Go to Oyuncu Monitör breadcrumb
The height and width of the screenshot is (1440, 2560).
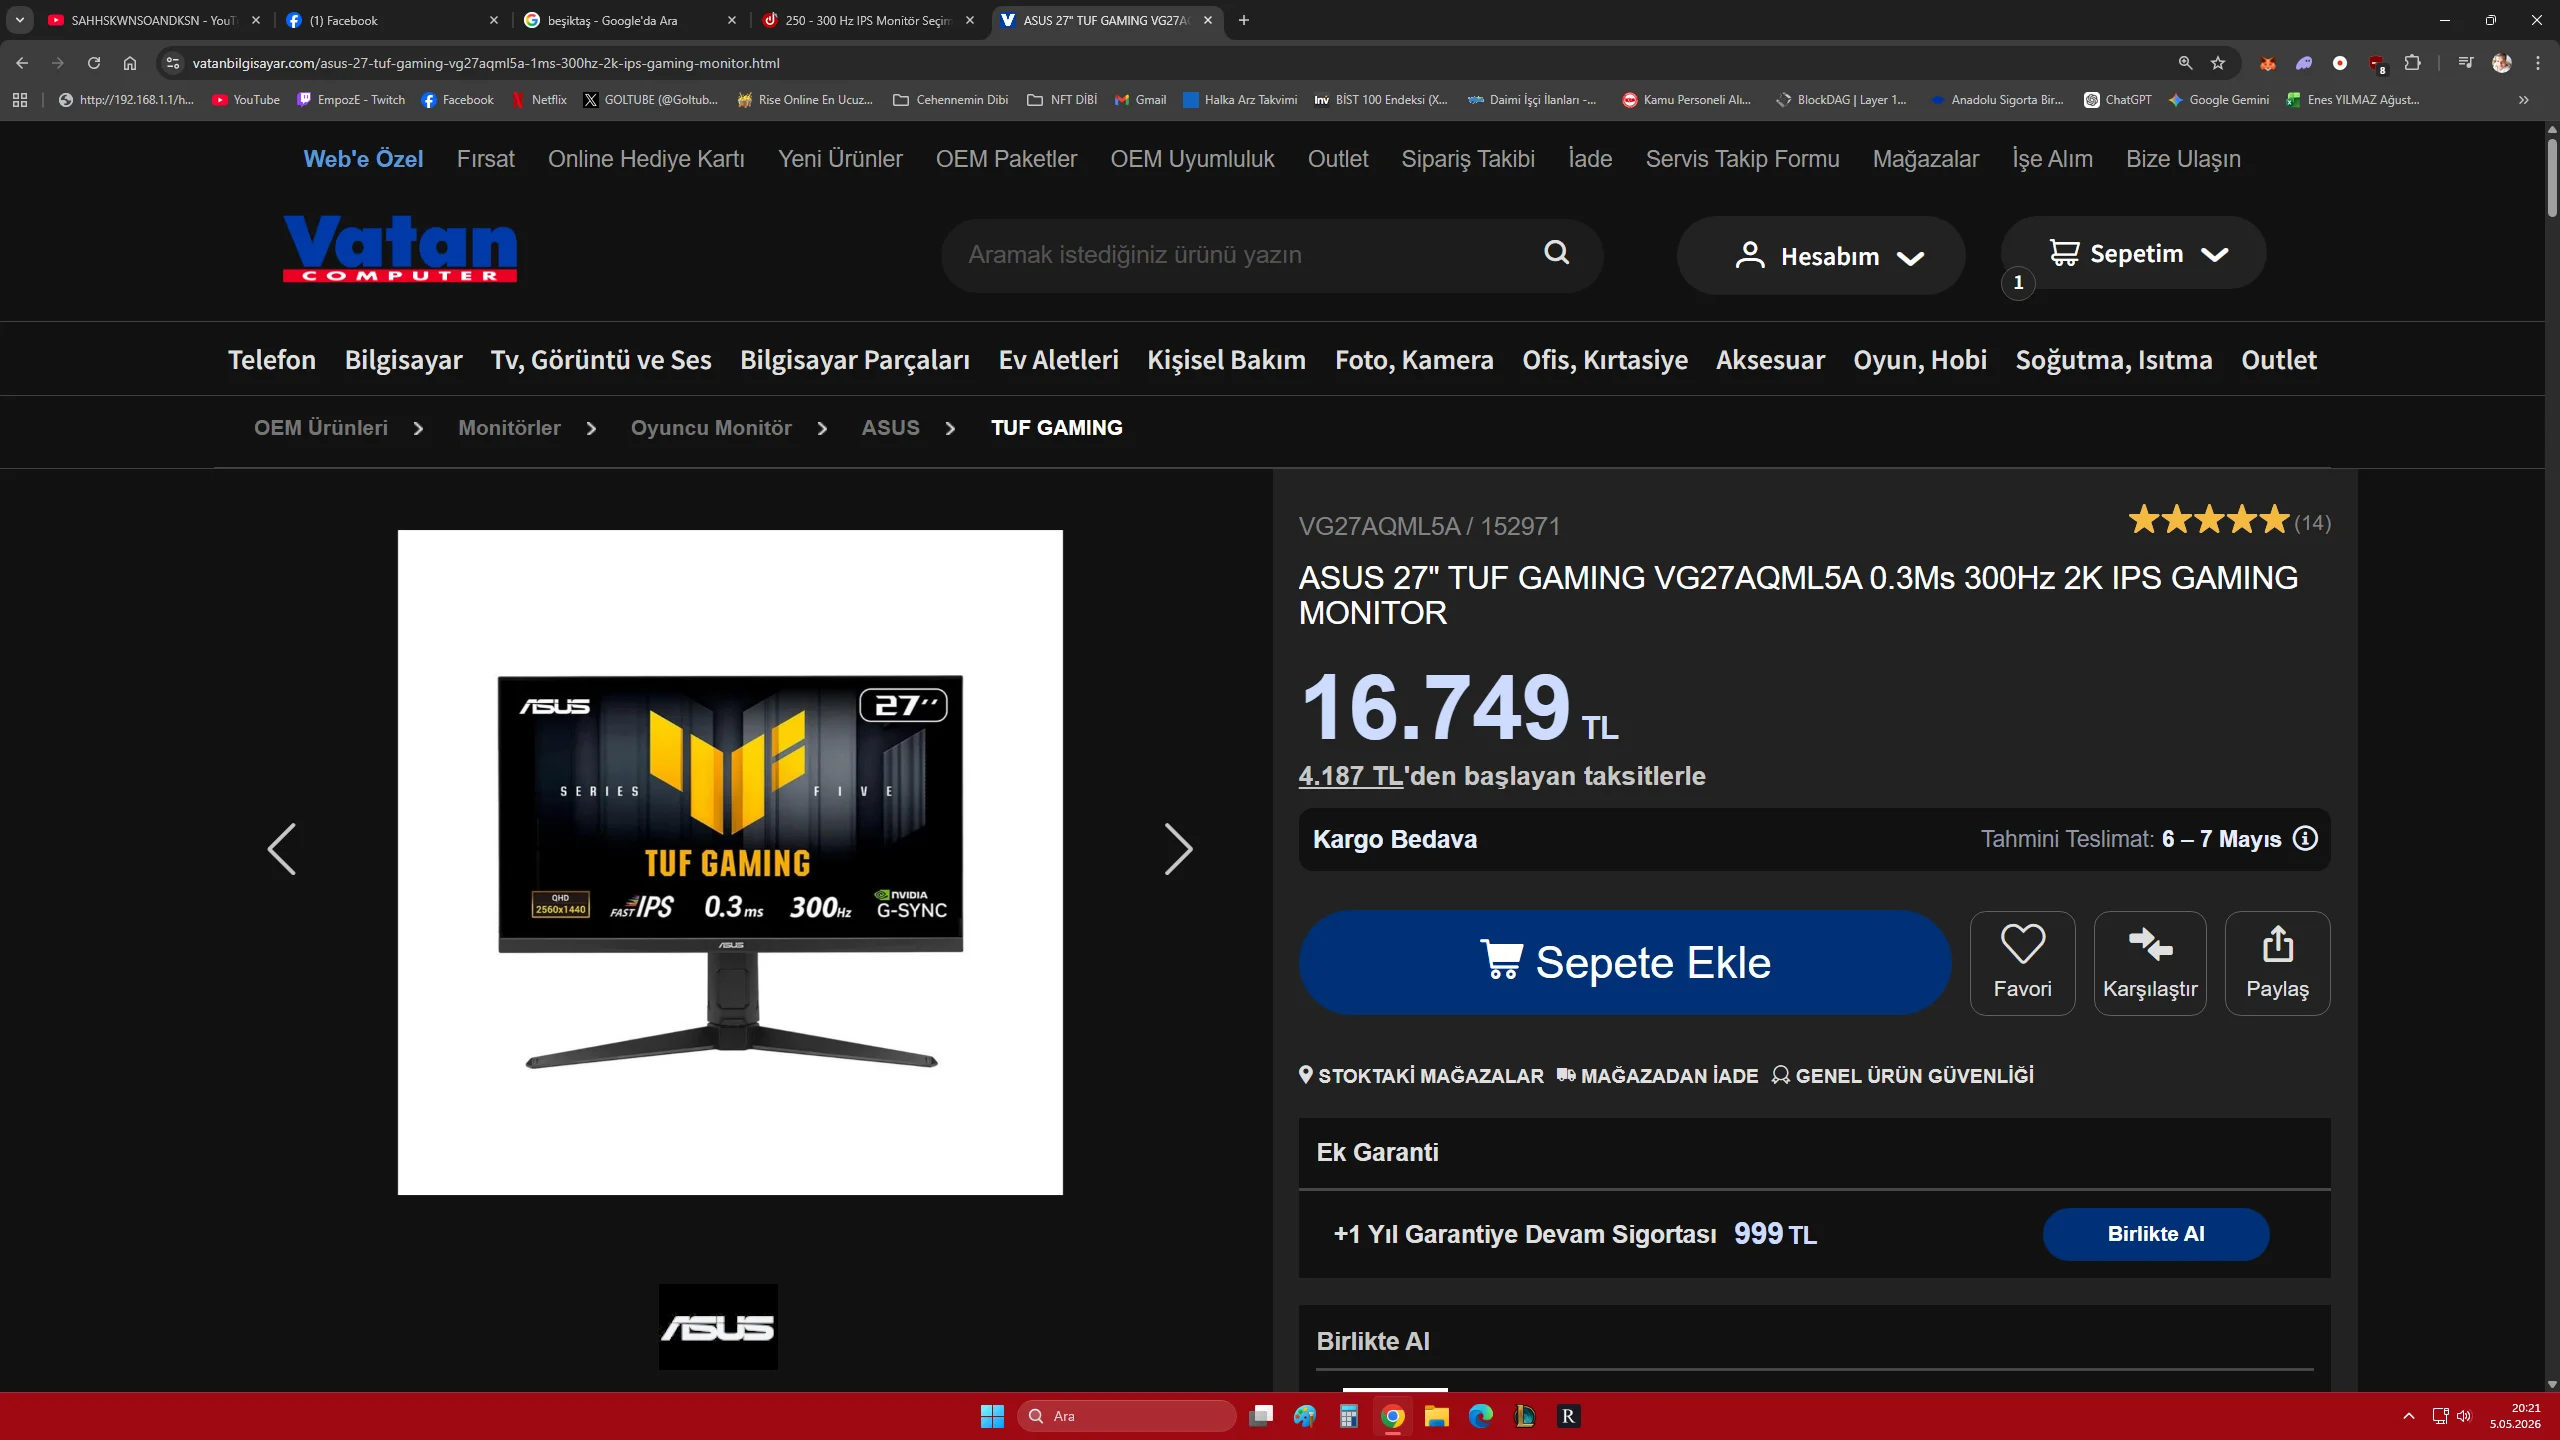[x=711, y=428]
